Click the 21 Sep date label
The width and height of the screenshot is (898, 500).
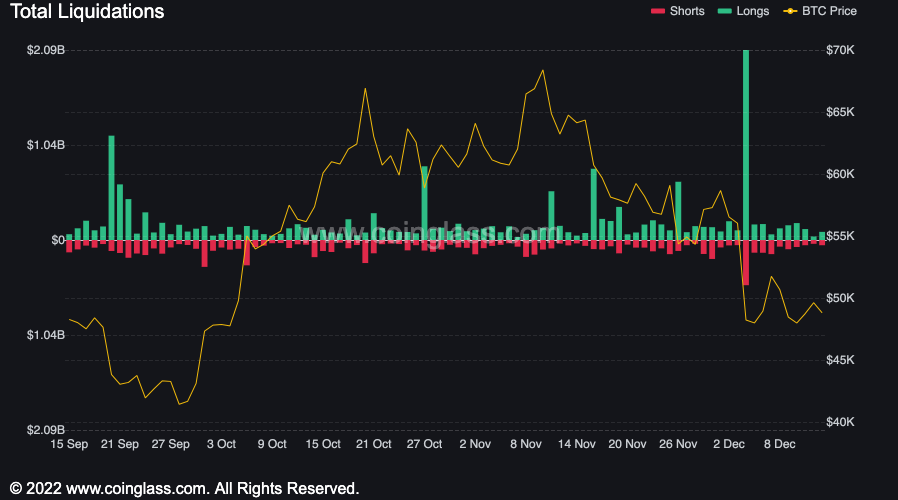[x=120, y=444]
